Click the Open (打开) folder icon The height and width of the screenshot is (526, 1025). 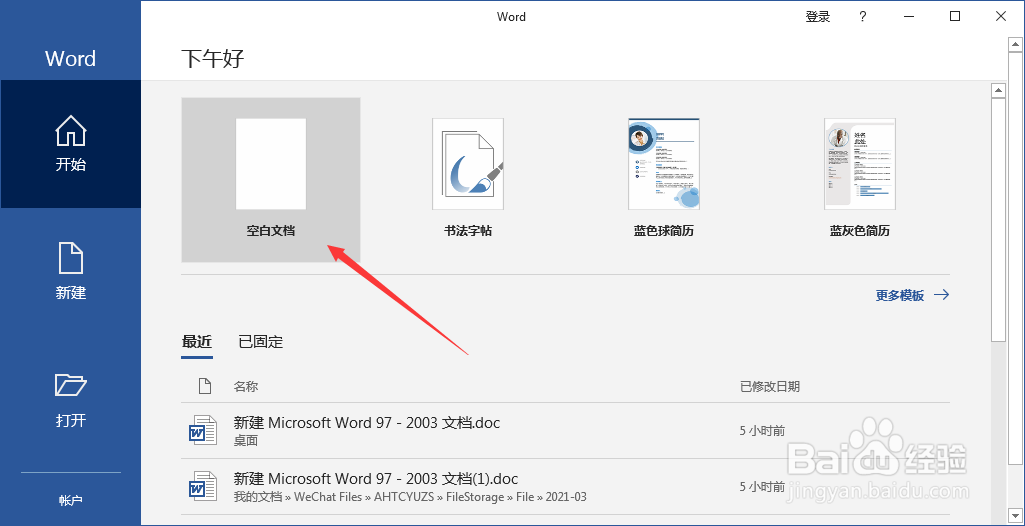[71, 386]
